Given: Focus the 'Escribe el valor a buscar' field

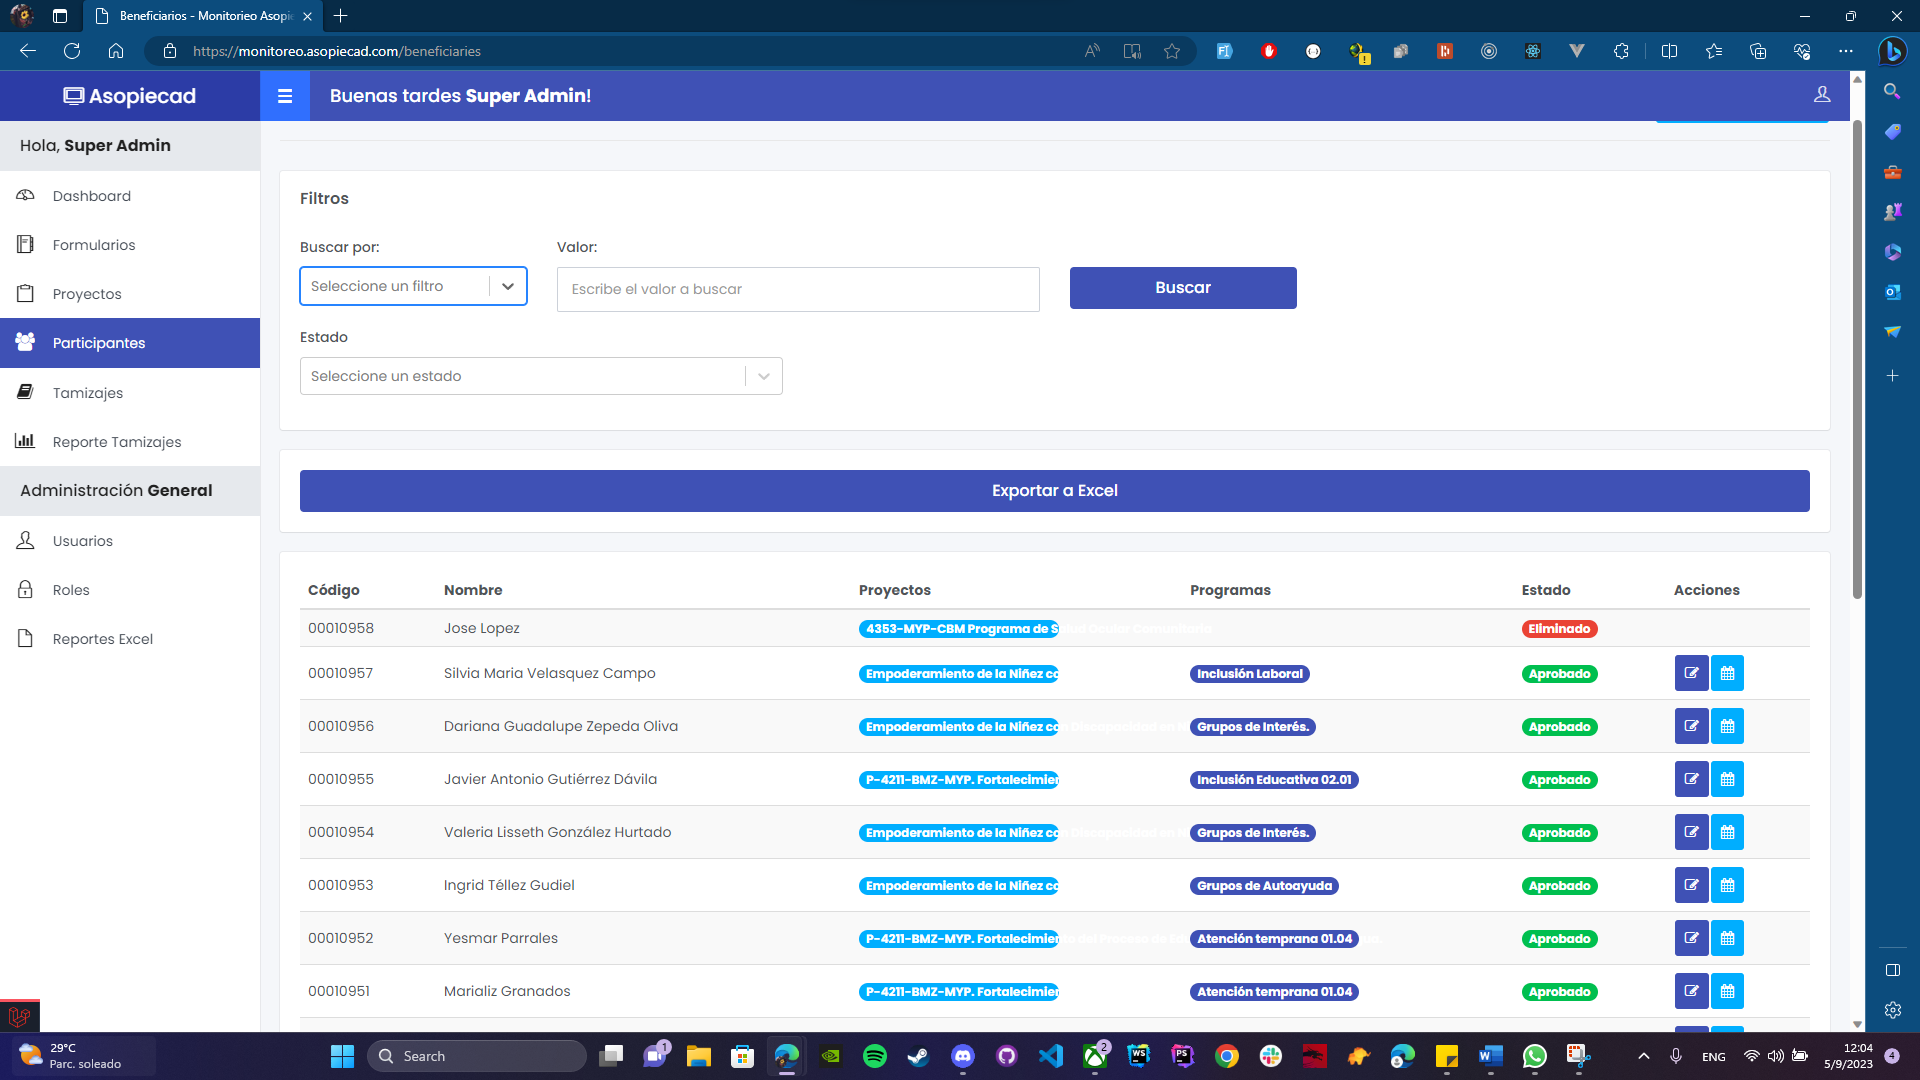Looking at the screenshot, I should (797, 289).
